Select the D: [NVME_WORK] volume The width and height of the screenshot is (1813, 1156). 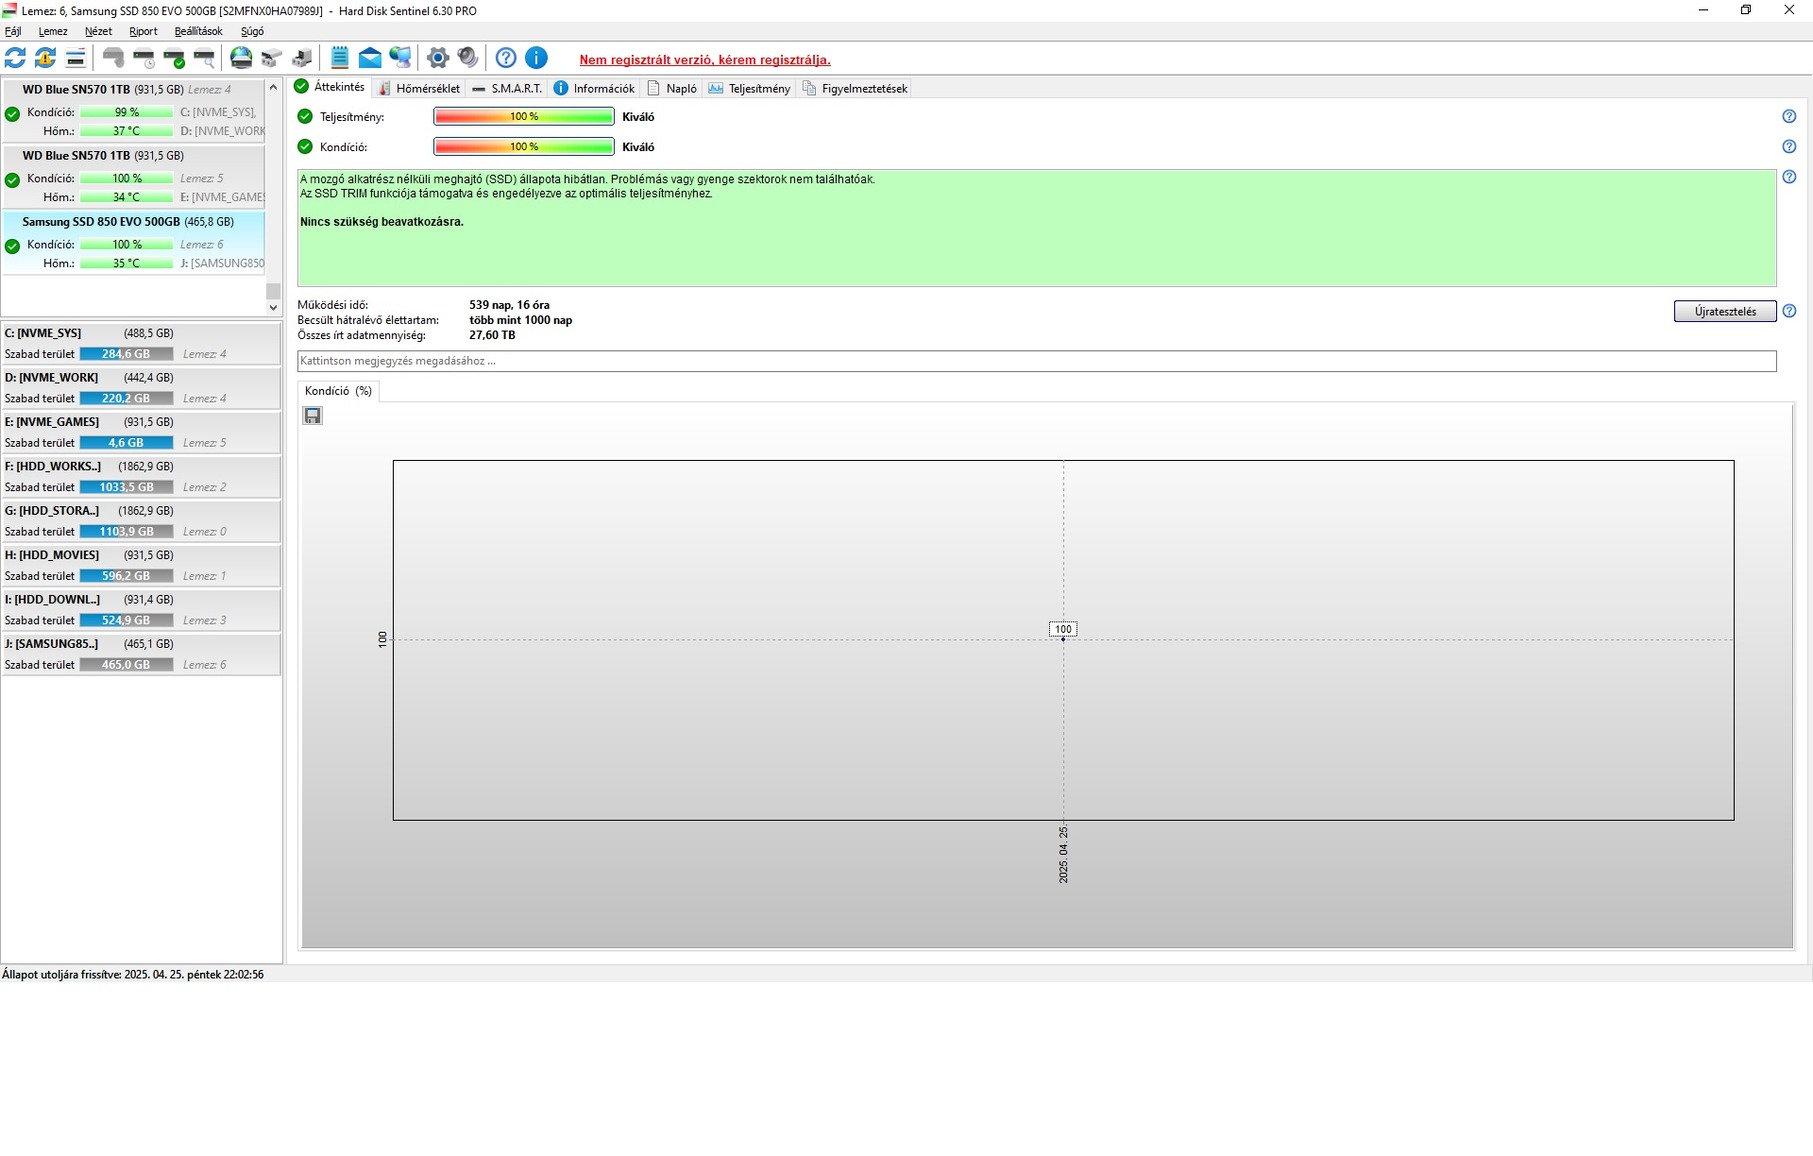click(141, 388)
